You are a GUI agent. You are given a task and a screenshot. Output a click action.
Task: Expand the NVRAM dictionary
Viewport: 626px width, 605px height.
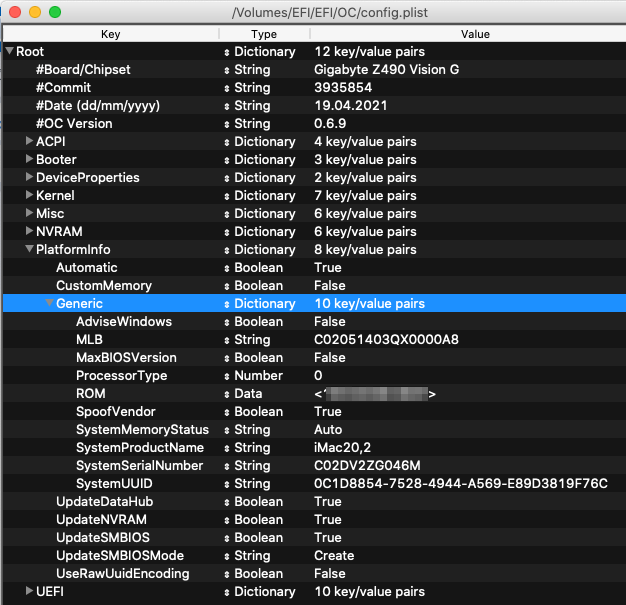29,230
